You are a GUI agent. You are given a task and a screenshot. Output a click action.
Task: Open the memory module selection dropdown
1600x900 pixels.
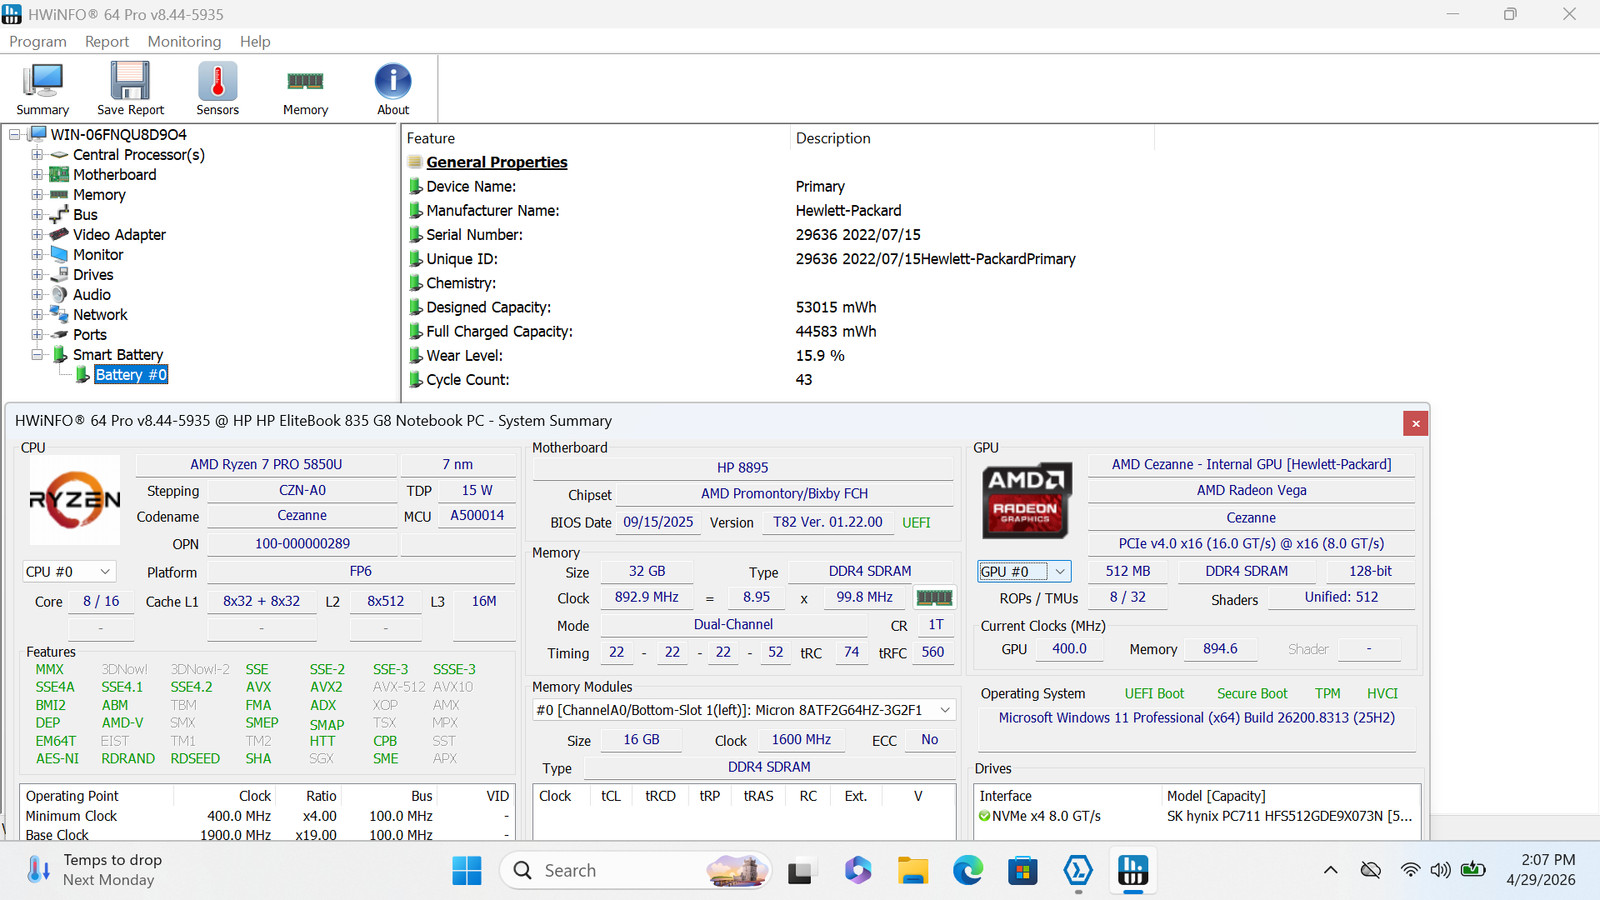pyautogui.click(x=744, y=710)
